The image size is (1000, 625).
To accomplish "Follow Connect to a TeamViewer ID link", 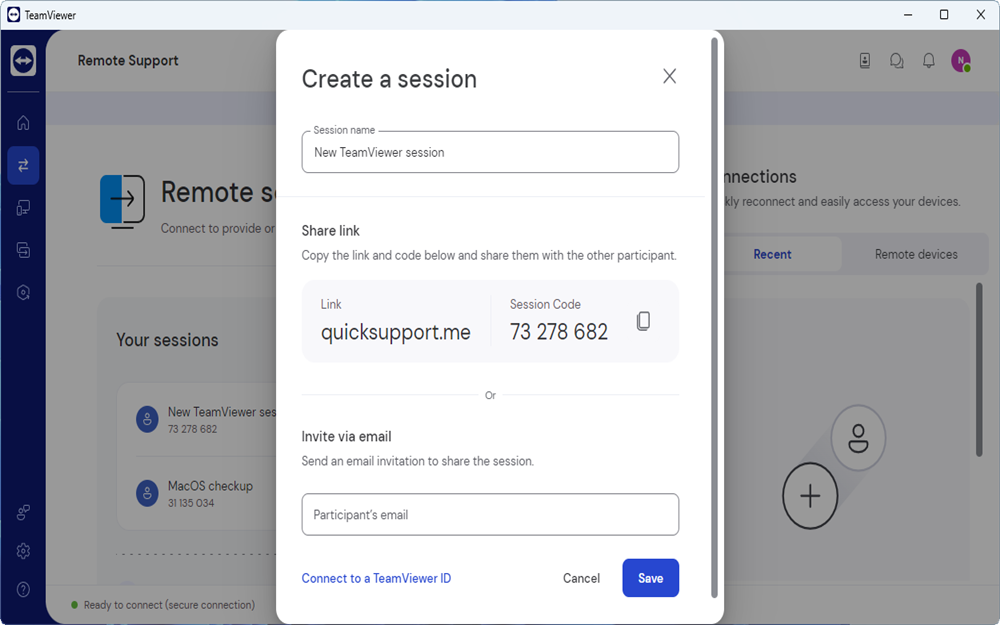I will coord(376,578).
